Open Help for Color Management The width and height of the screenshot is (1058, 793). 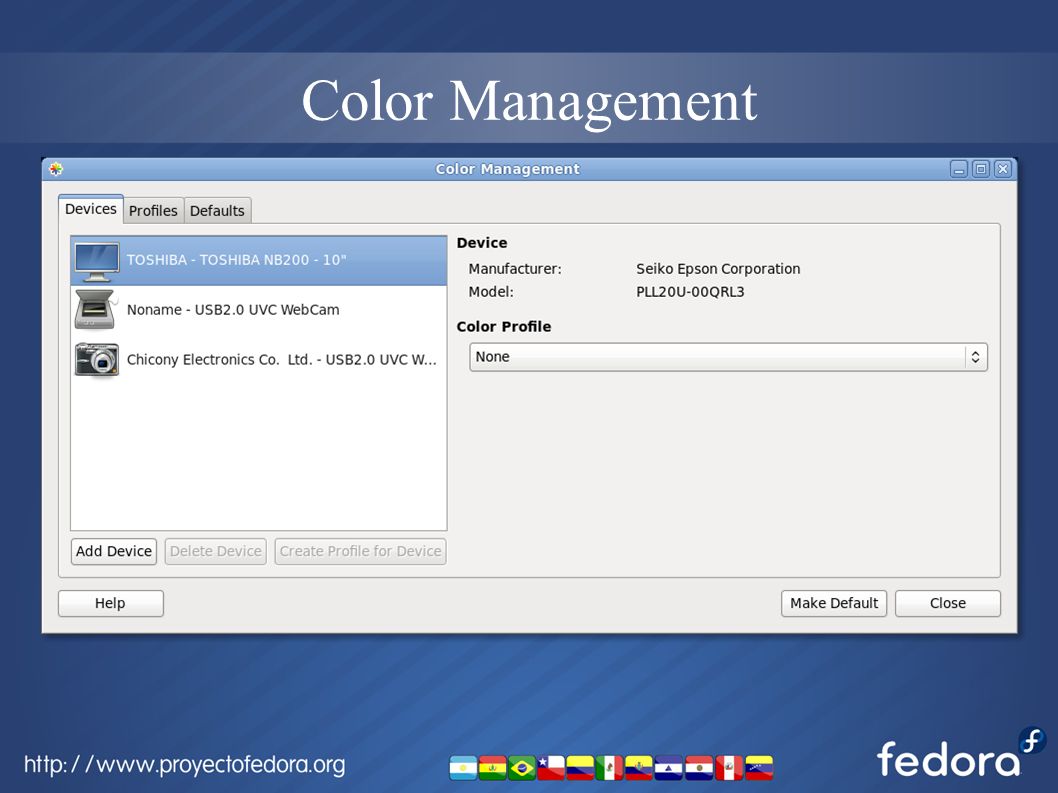tap(111, 603)
